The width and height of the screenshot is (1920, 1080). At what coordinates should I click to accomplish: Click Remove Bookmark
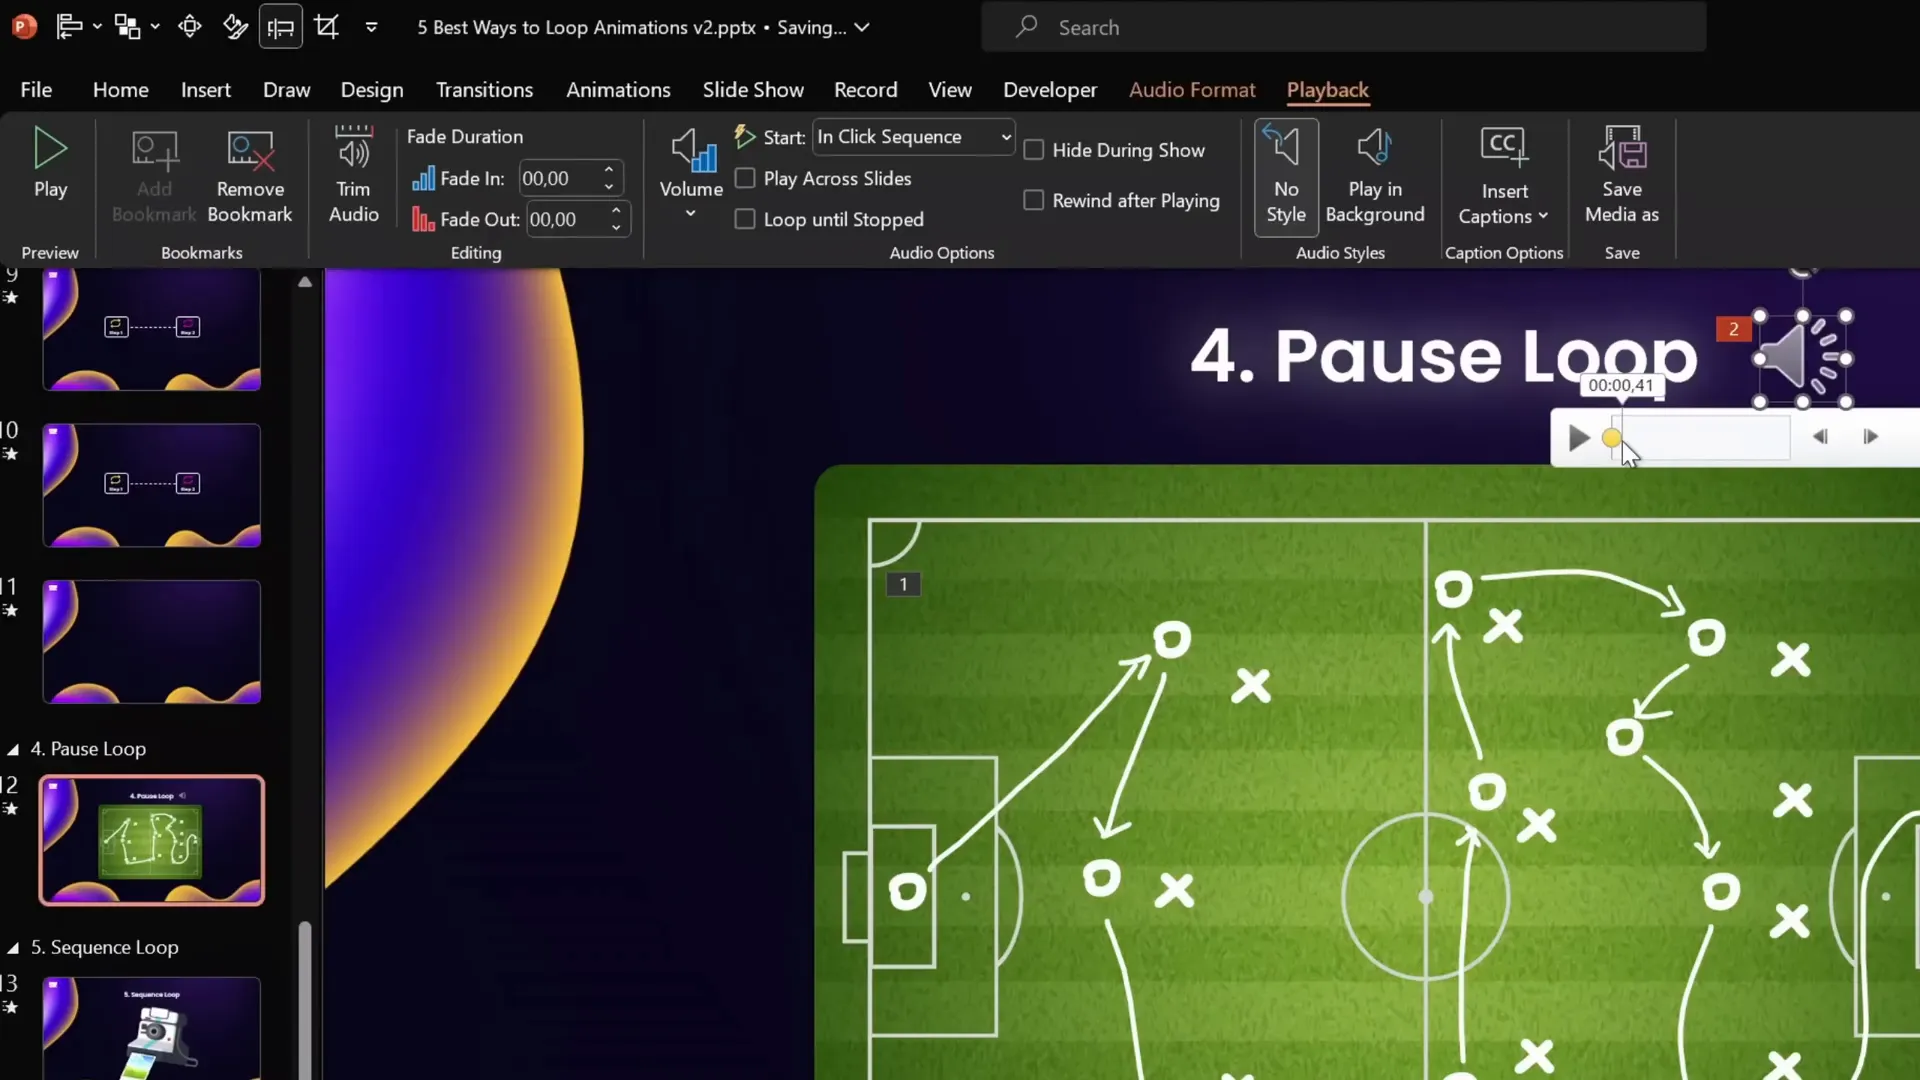point(250,176)
